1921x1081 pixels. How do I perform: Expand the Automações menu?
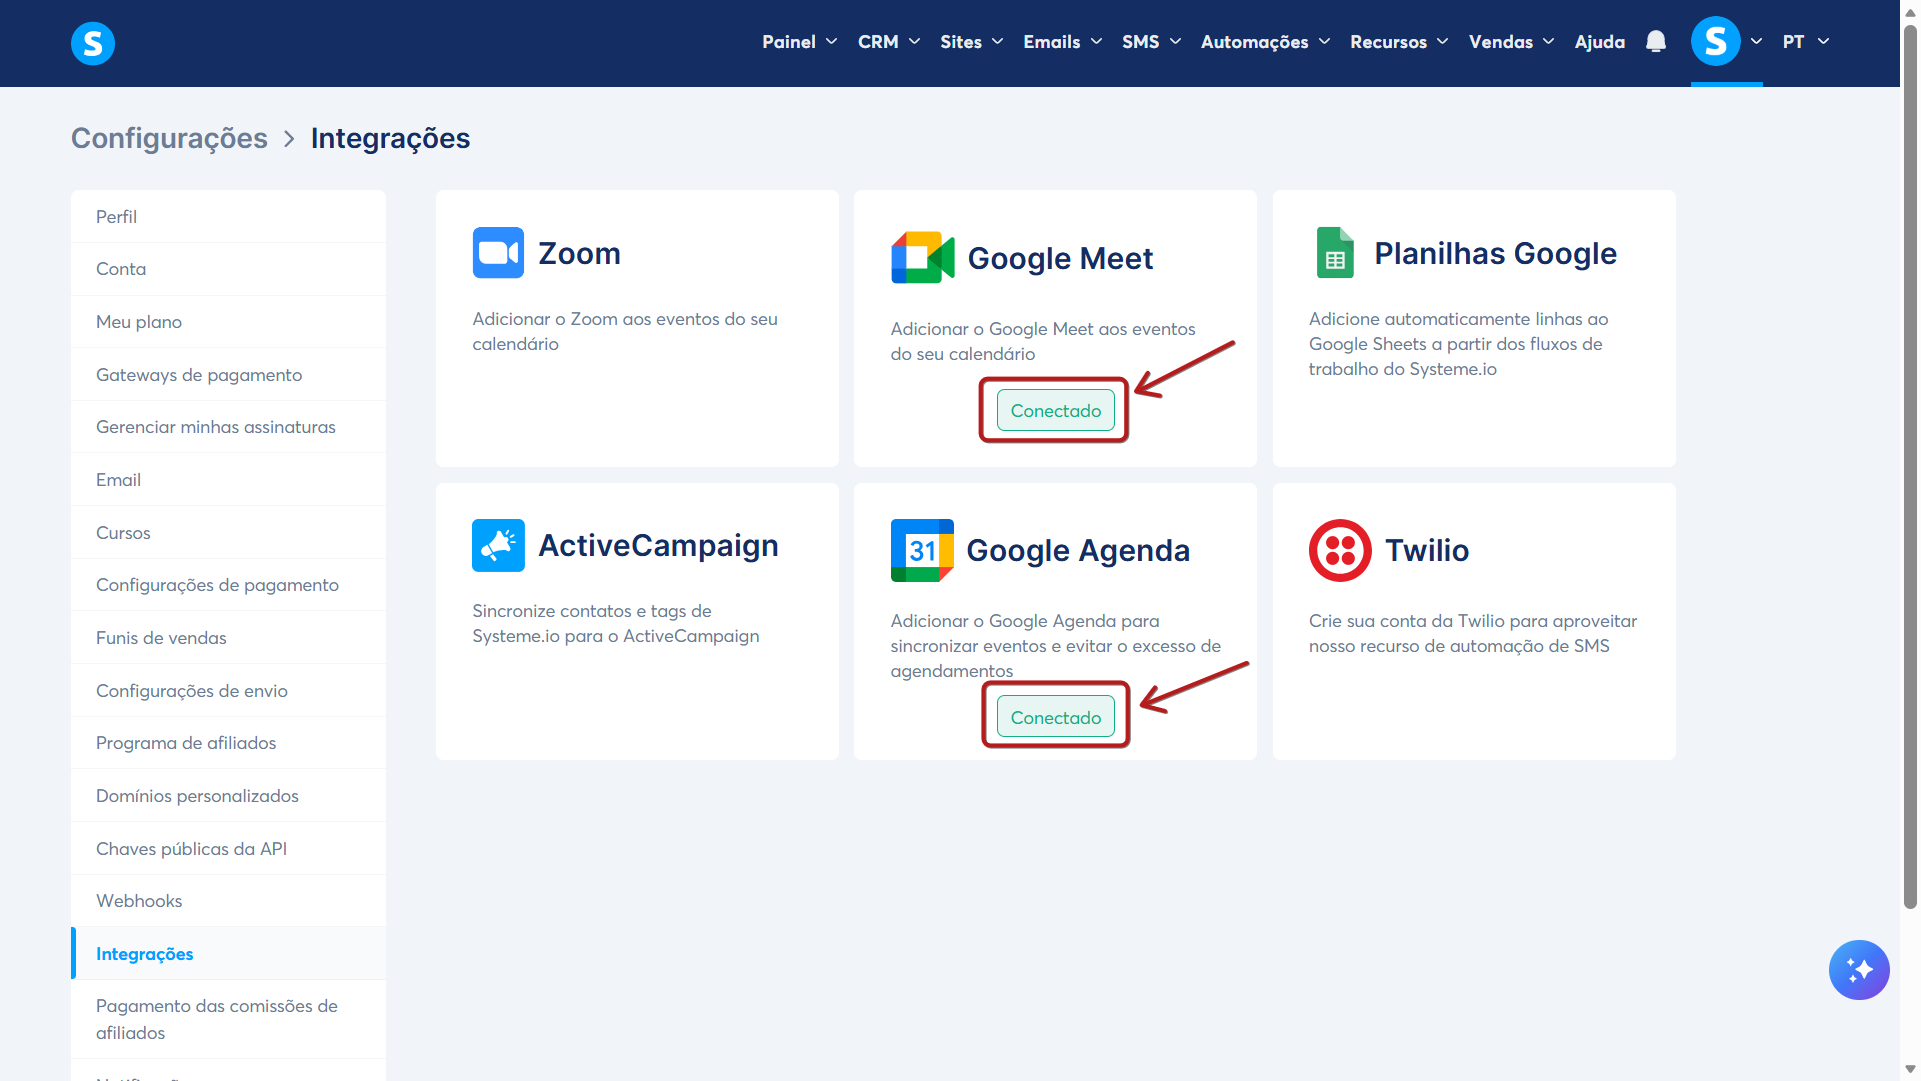point(1265,42)
